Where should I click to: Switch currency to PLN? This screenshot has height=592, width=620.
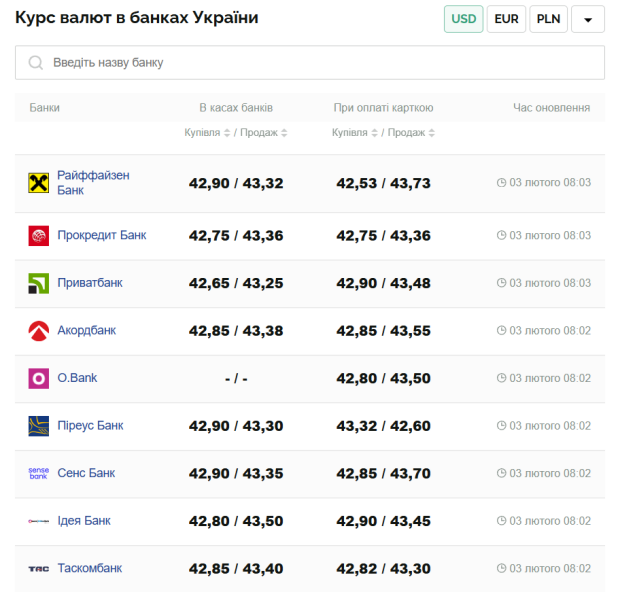(548, 19)
